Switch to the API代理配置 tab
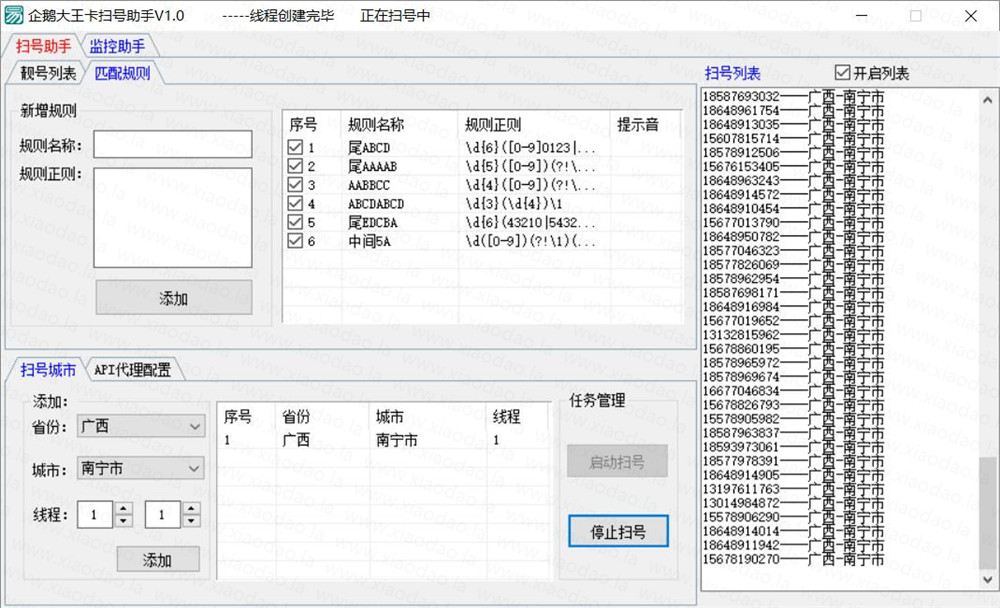 pyautogui.click(x=132, y=370)
